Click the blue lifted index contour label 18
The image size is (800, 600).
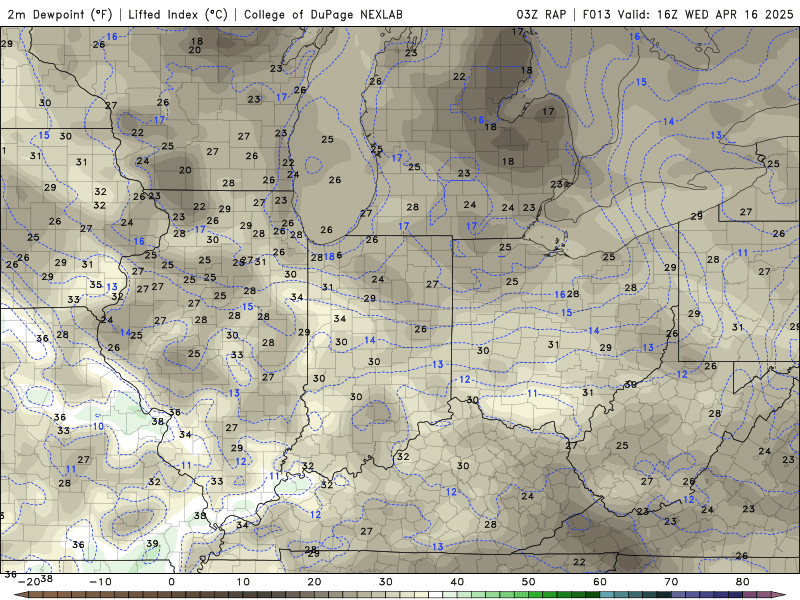click(329, 257)
